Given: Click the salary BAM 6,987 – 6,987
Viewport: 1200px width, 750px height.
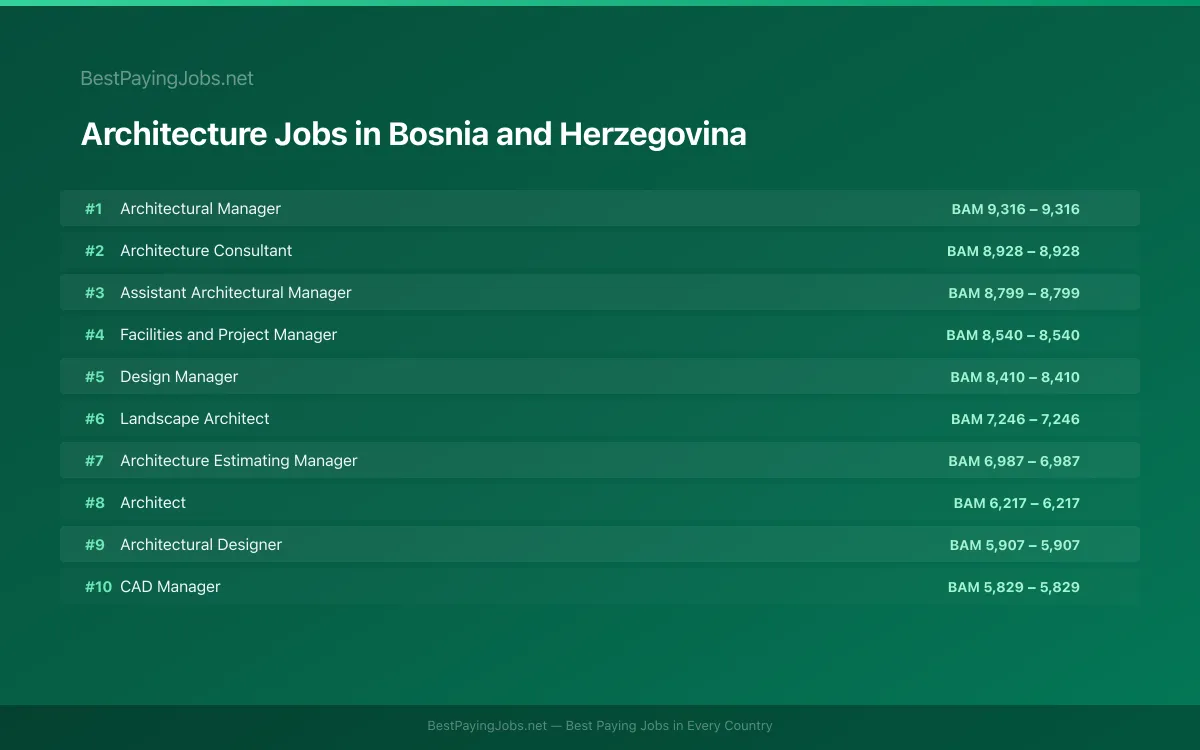Looking at the screenshot, I should (x=1014, y=461).
